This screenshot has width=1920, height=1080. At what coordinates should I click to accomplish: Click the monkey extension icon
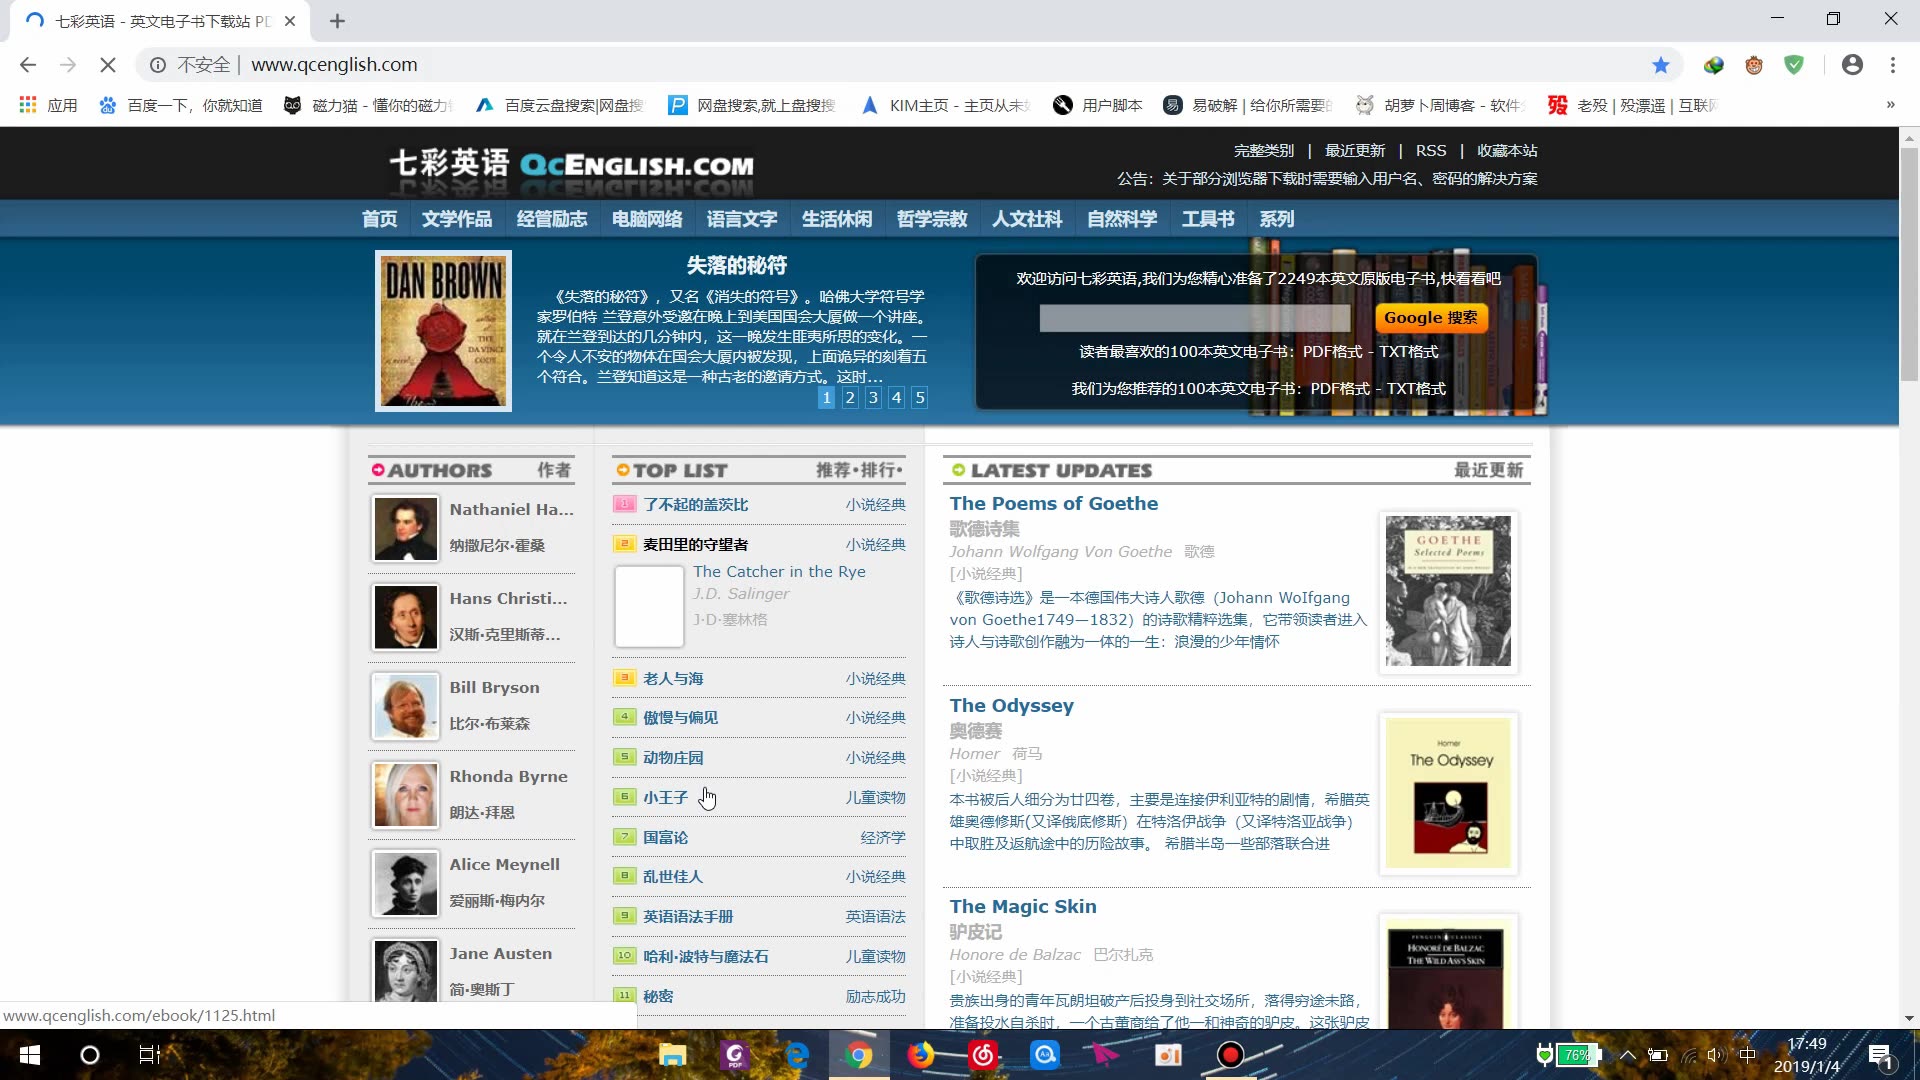pos(1754,65)
